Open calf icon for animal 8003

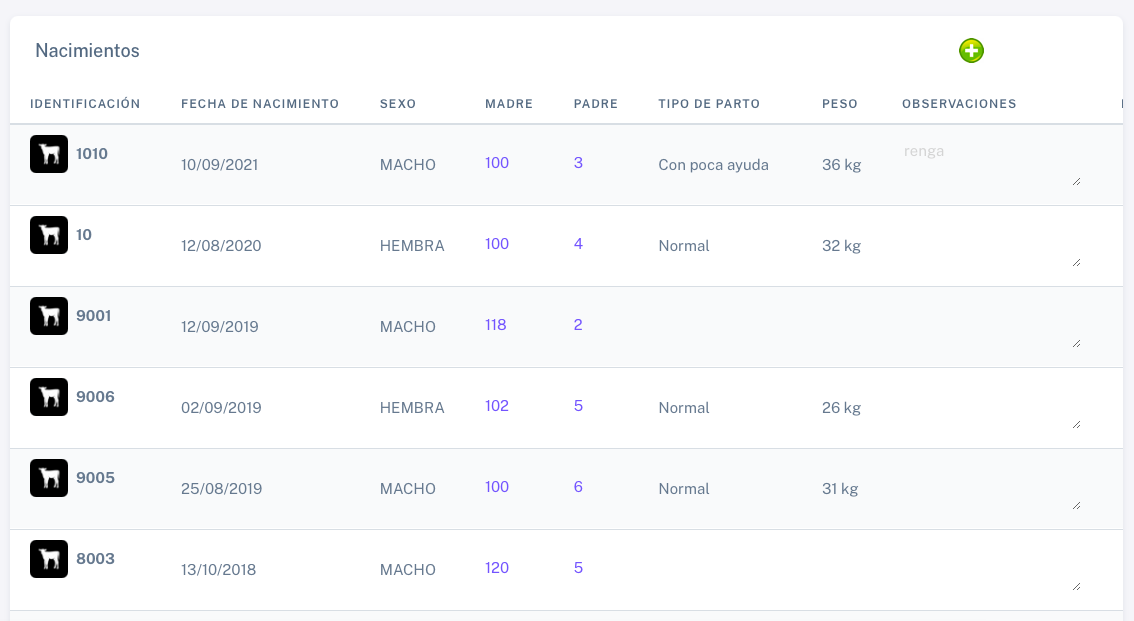49,559
